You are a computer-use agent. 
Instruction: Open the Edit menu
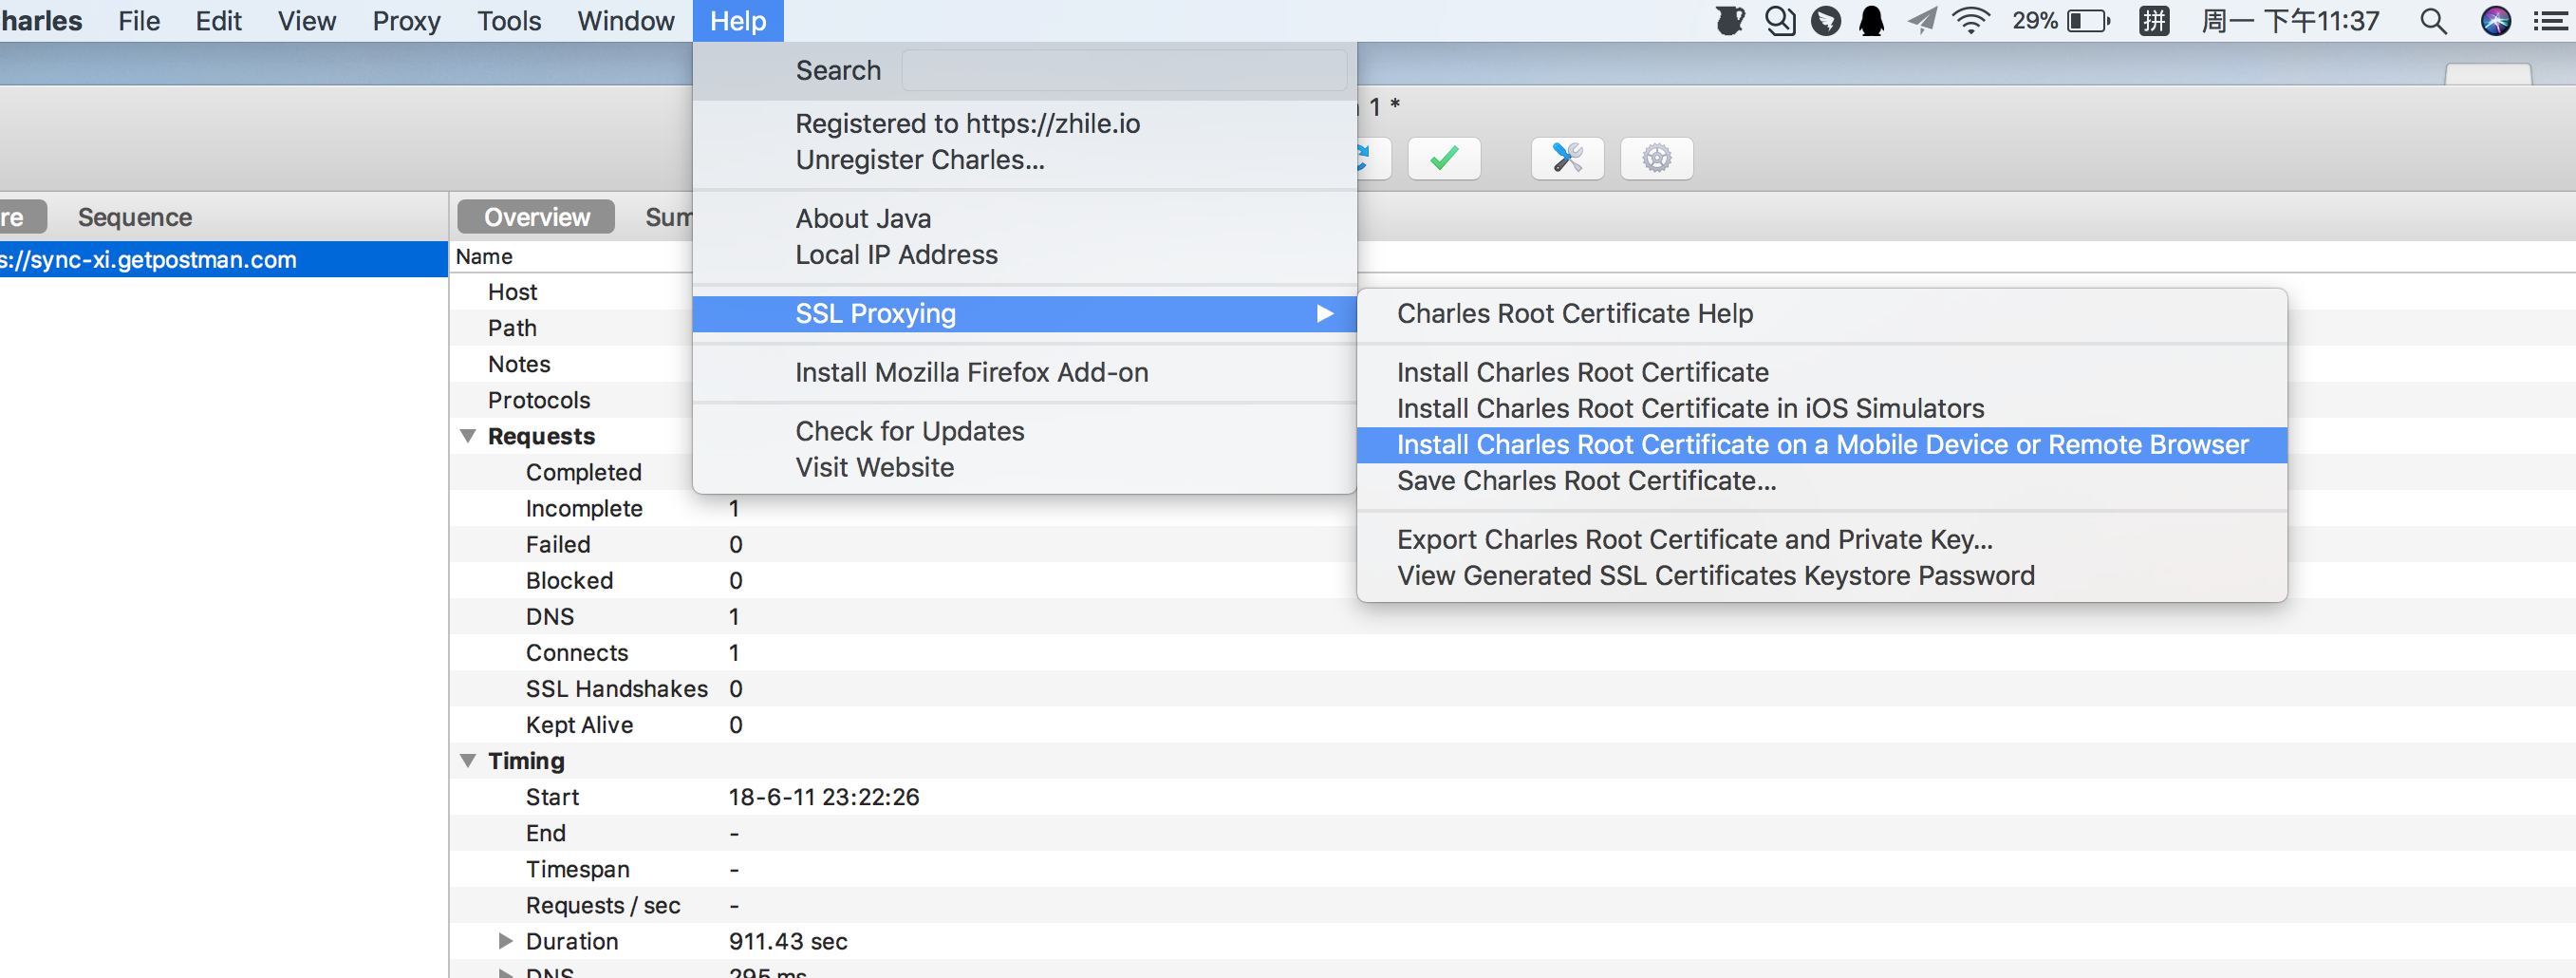pyautogui.click(x=218, y=20)
